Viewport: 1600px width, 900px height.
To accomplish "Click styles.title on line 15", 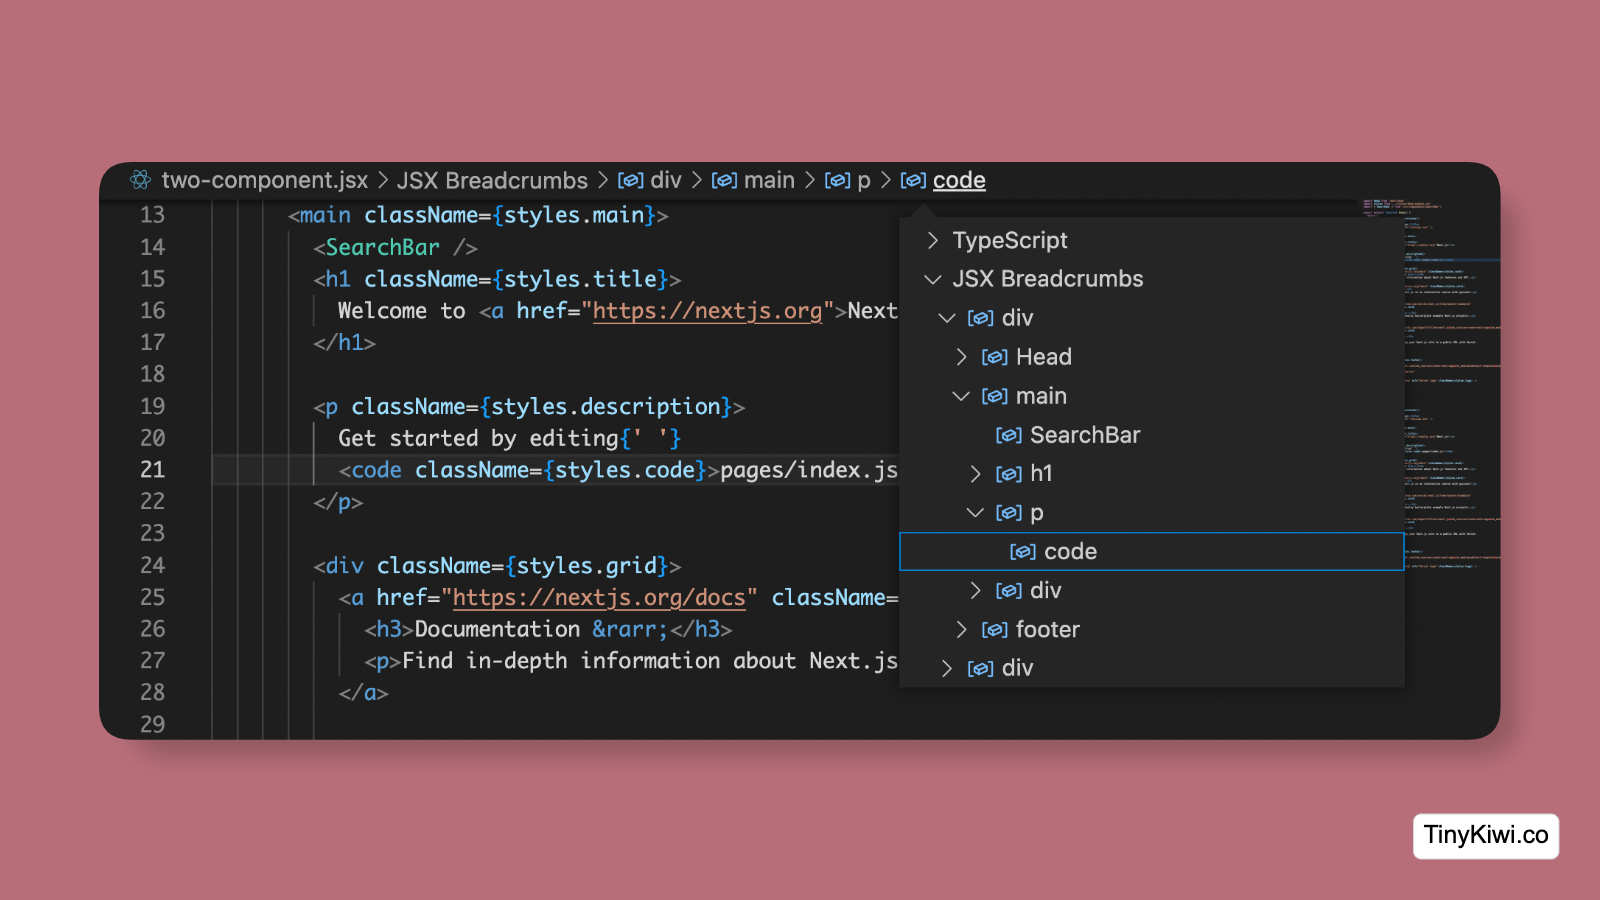I will click(x=580, y=279).
